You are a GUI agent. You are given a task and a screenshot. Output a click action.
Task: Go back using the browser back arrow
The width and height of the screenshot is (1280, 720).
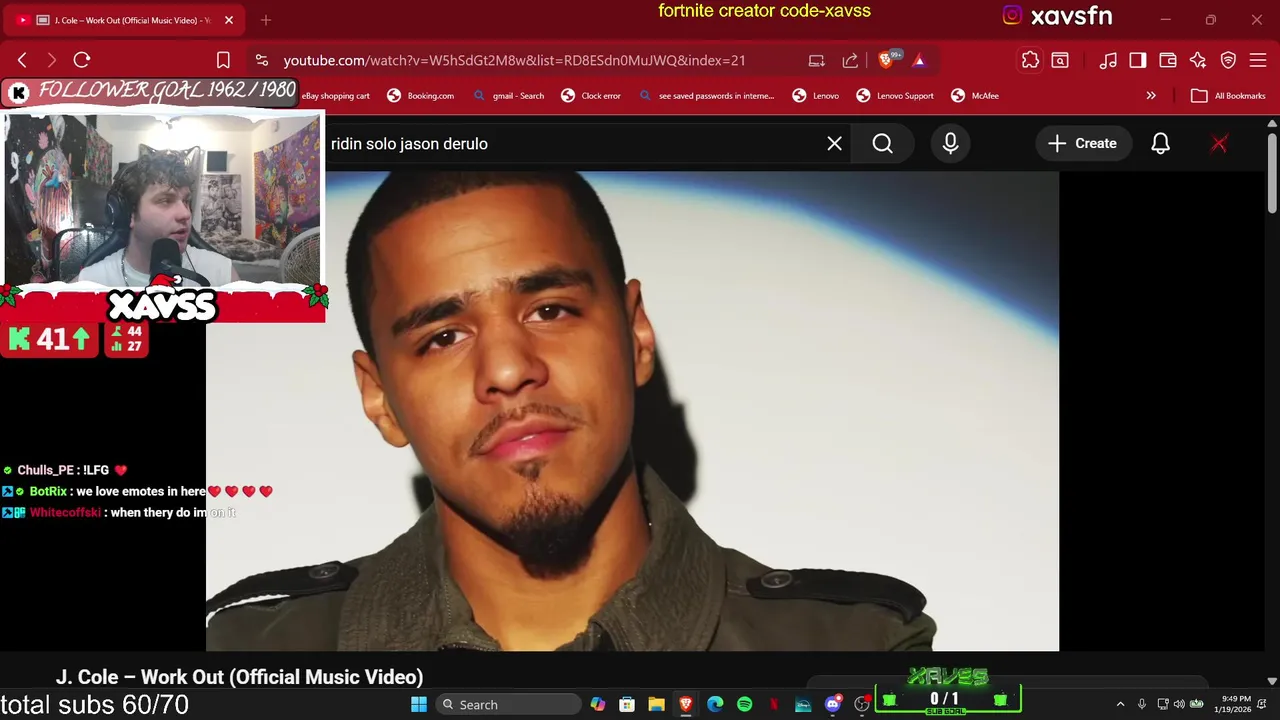point(22,60)
